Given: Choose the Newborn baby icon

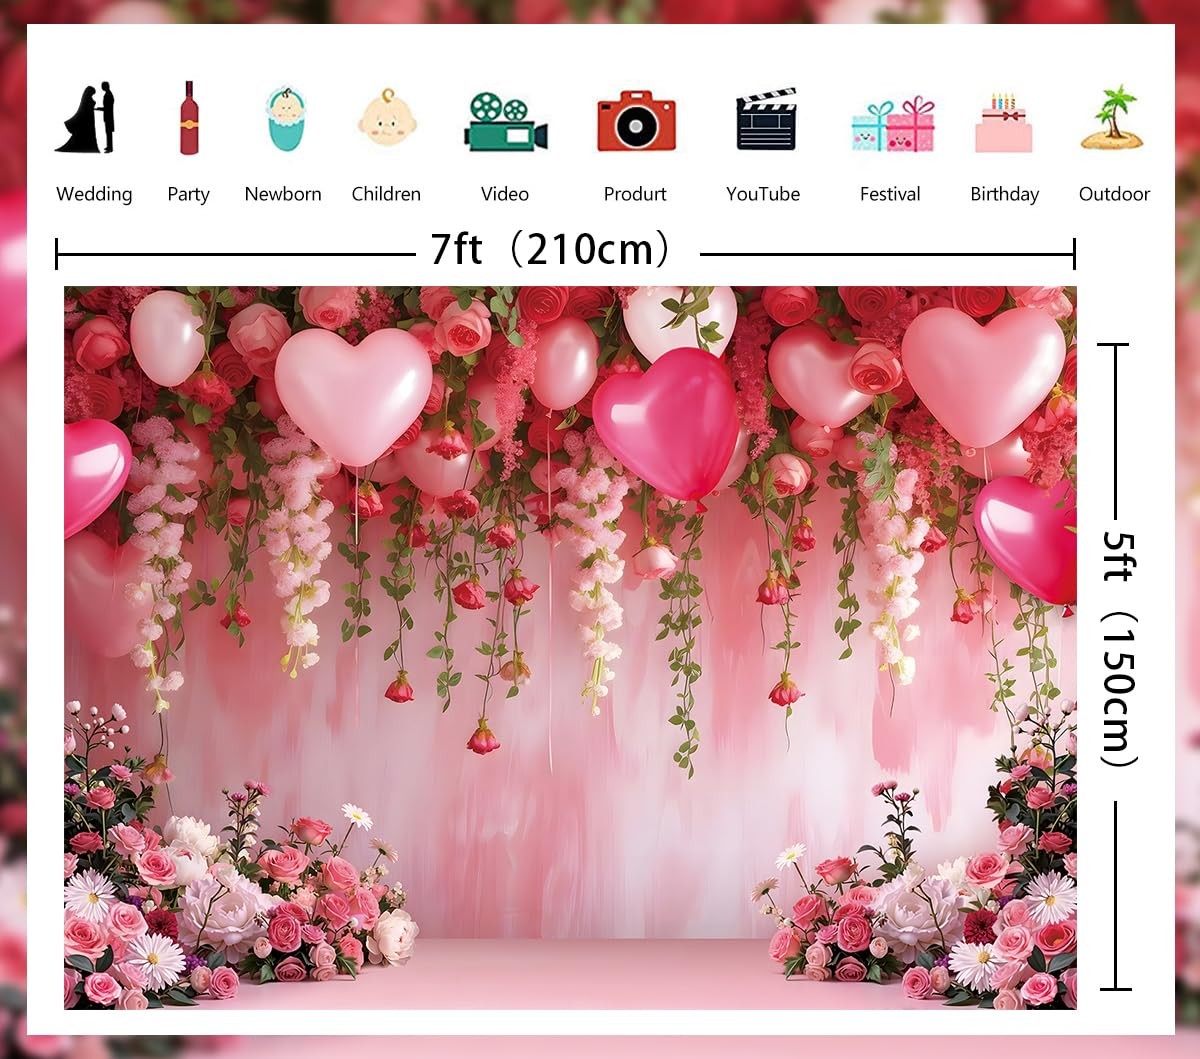Looking at the screenshot, I should click(x=285, y=119).
